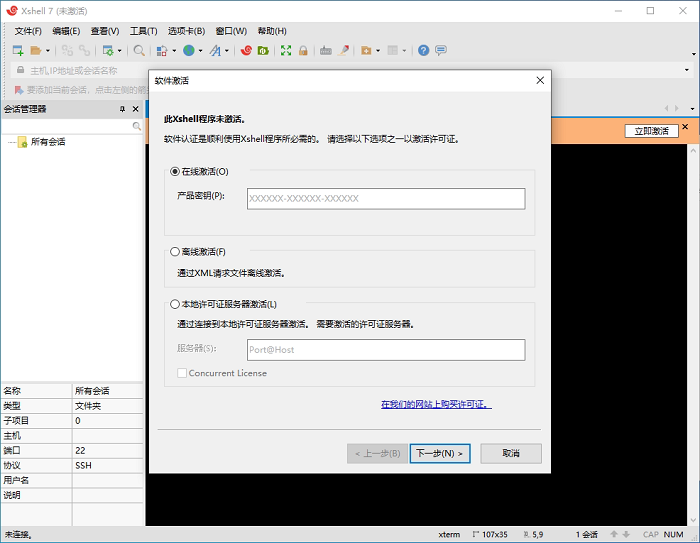Click the green full screen arrows icon
Screen dimensions: 700x543
pyautogui.click(x=286, y=50)
